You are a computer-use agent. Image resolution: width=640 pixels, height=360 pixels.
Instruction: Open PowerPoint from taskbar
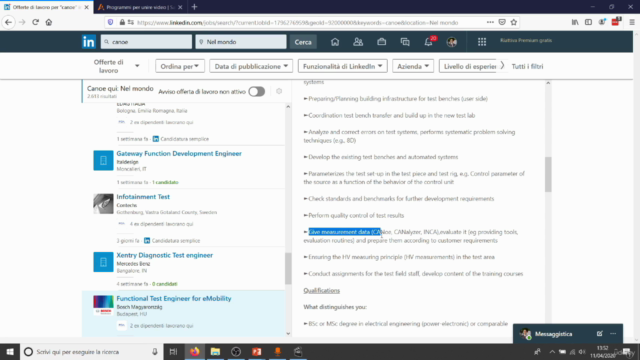(x=257, y=351)
